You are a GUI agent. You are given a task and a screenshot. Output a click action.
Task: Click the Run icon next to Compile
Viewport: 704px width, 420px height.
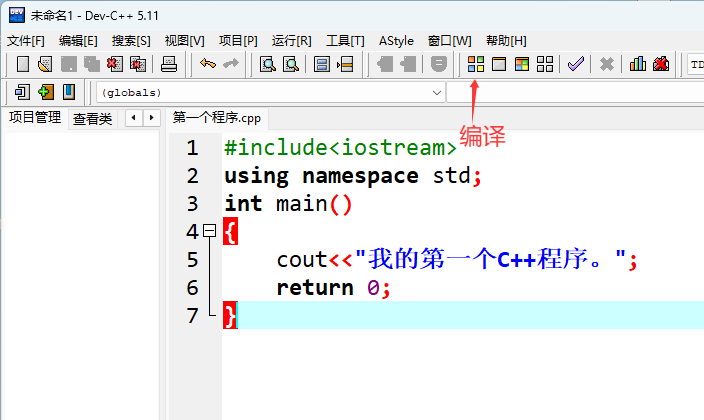click(498, 64)
